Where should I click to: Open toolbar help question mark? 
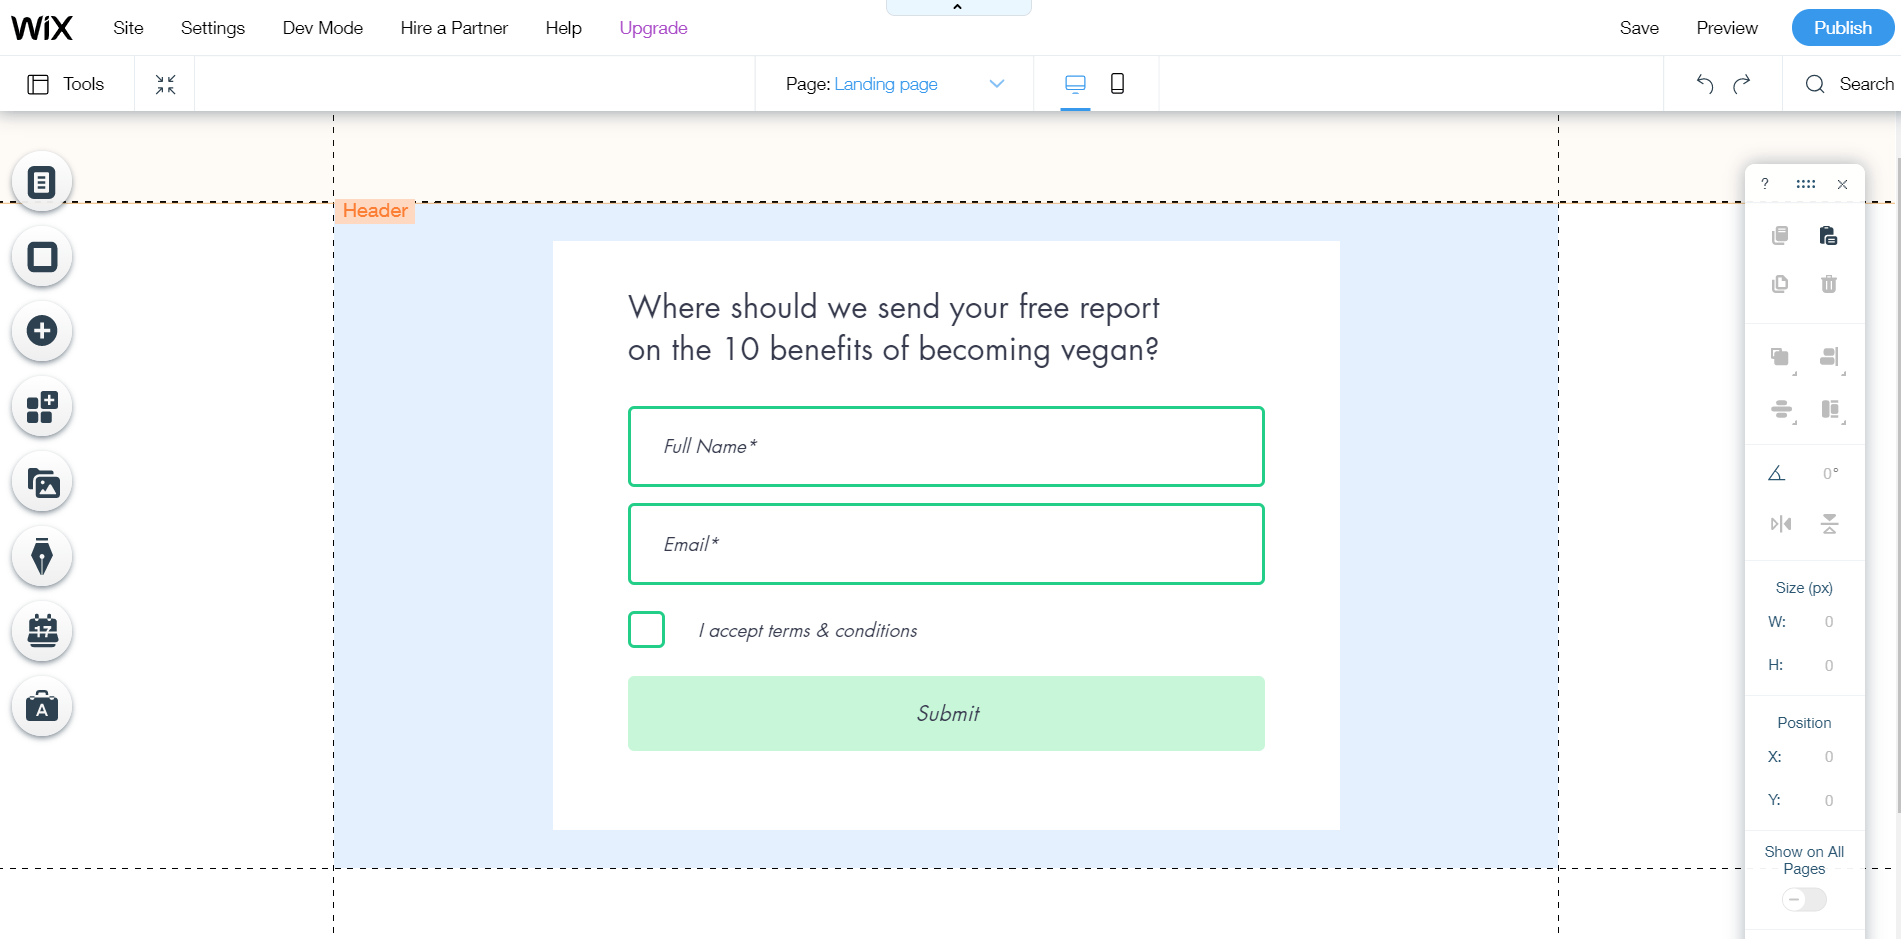click(1765, 184)
